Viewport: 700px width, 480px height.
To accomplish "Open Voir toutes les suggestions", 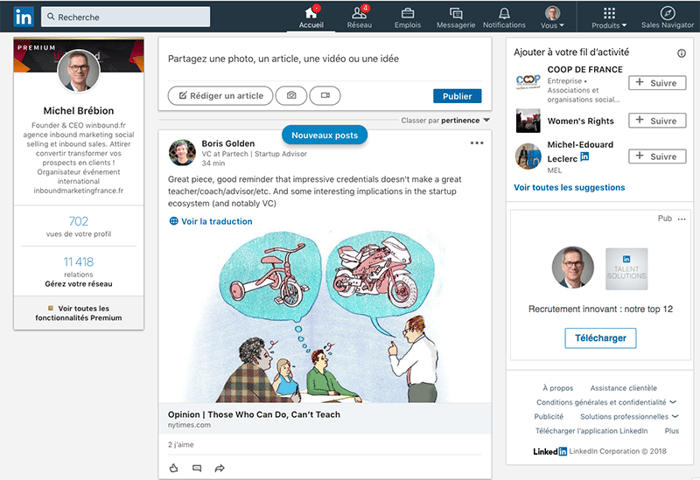I will (569, 188).
